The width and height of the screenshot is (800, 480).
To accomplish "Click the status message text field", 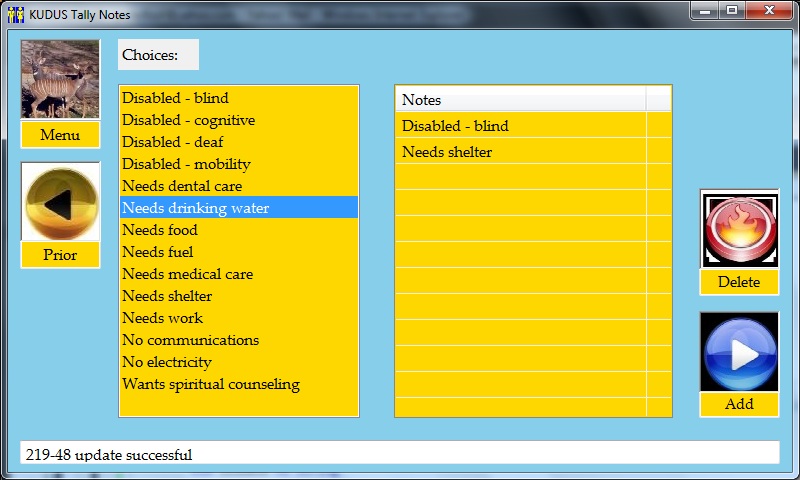I will tap(400, 454).
